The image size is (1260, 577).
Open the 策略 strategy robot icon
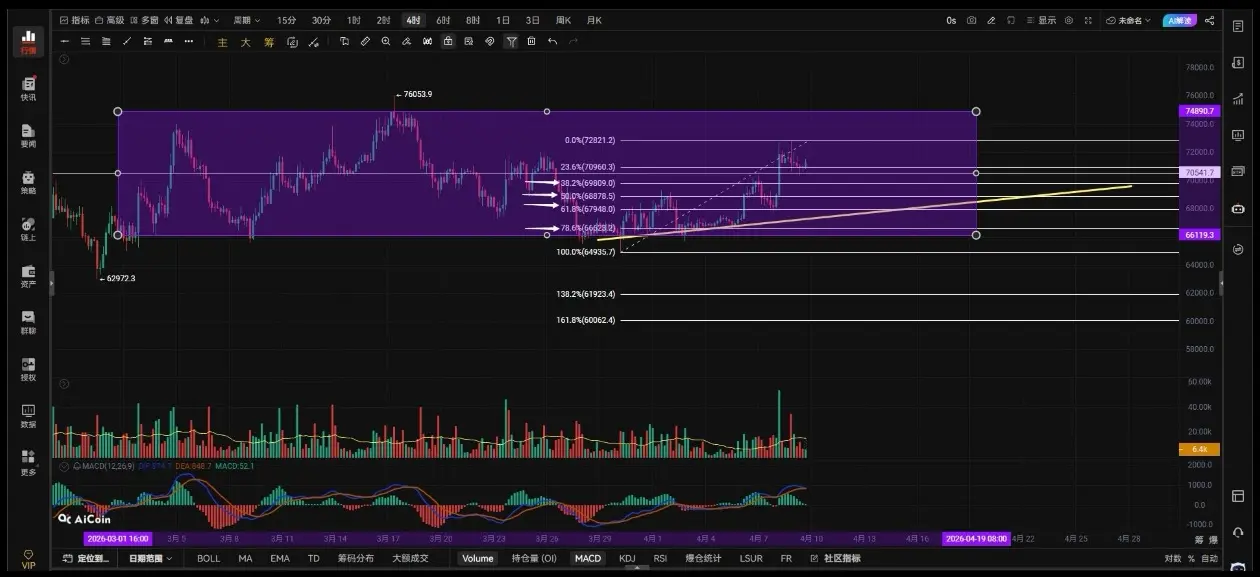pos(28,182)
